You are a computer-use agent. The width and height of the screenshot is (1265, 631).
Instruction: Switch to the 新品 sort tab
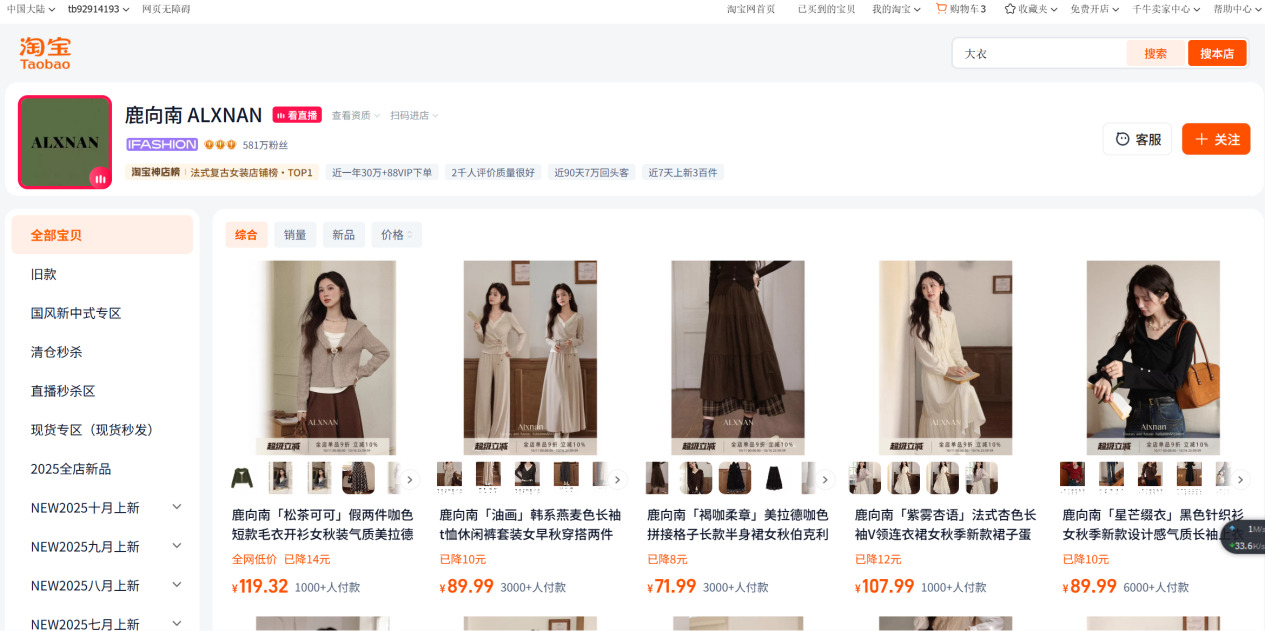pyautogui.click(x=343, y=235)
